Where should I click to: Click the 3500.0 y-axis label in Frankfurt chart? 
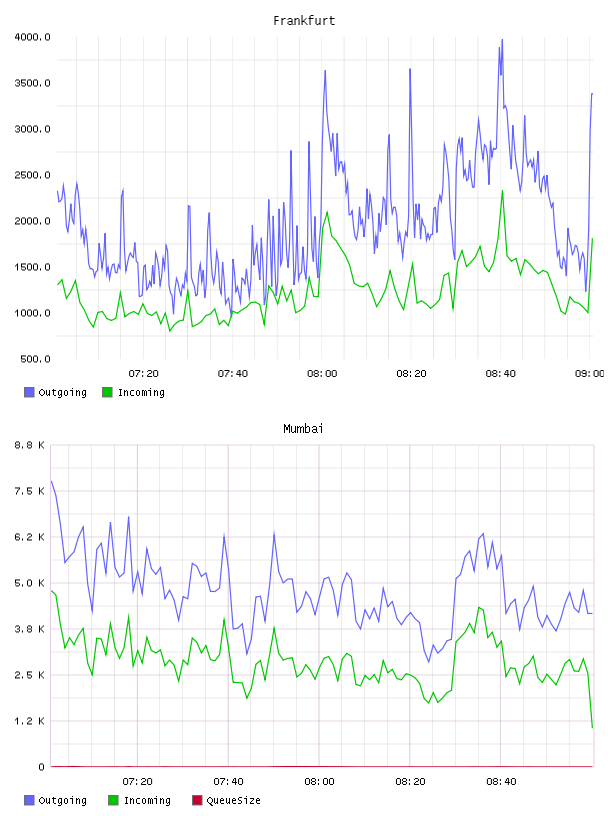coord(32,83)
